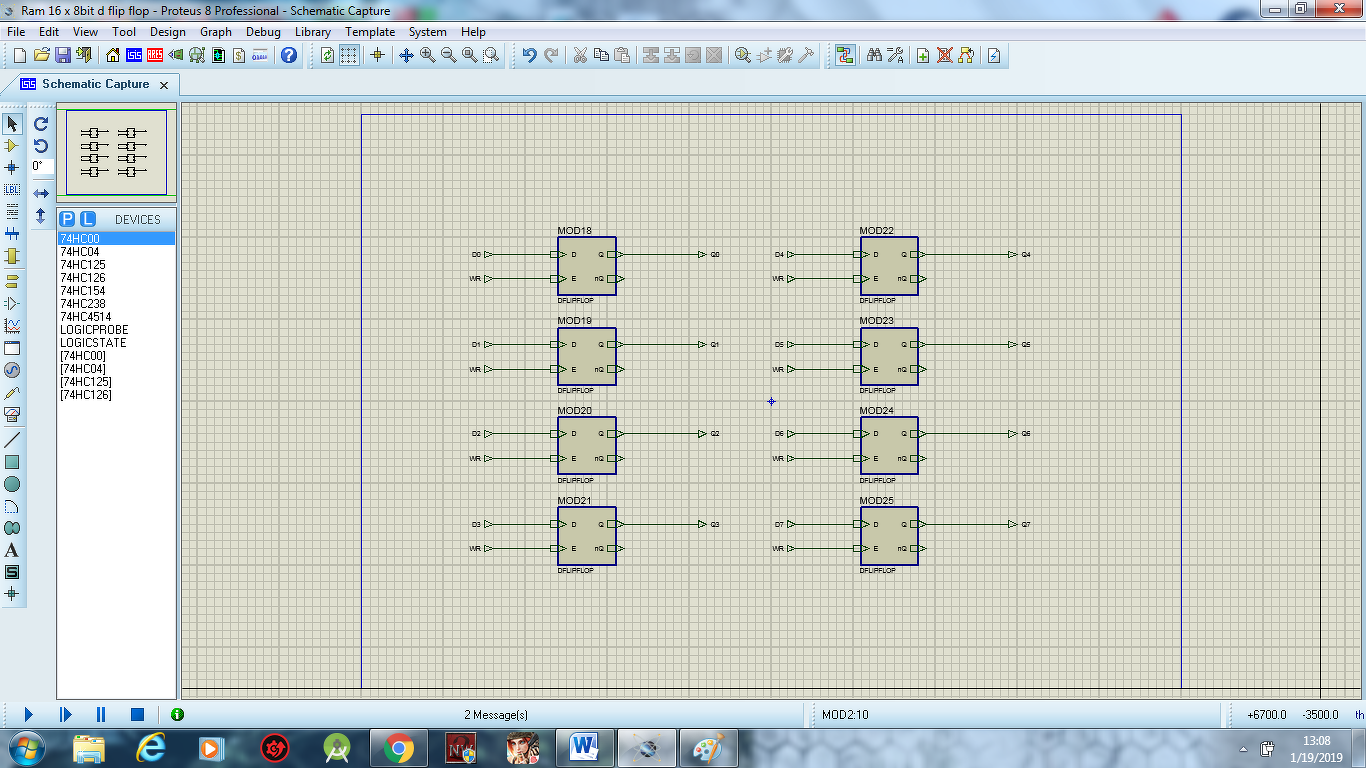Select Wire Label Mode (LBL)

(12, 189)
